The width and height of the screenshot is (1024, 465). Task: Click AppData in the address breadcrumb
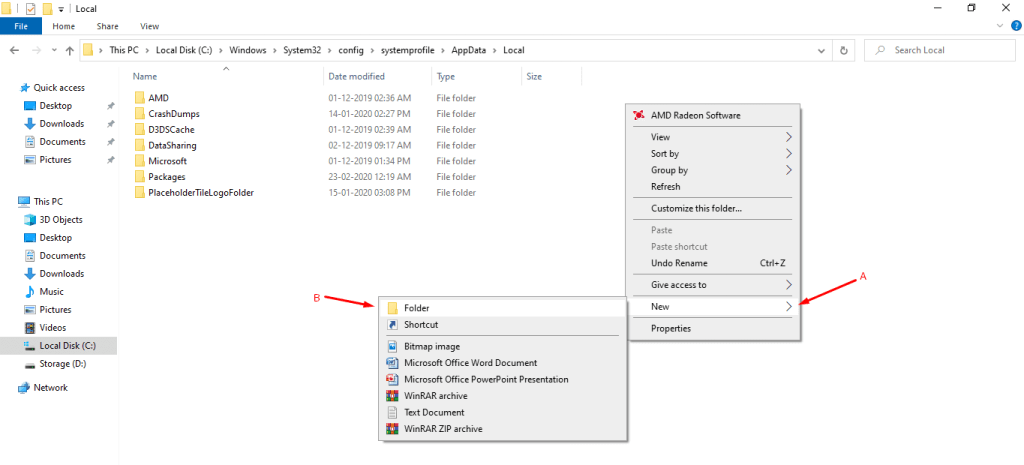[469, 50]
